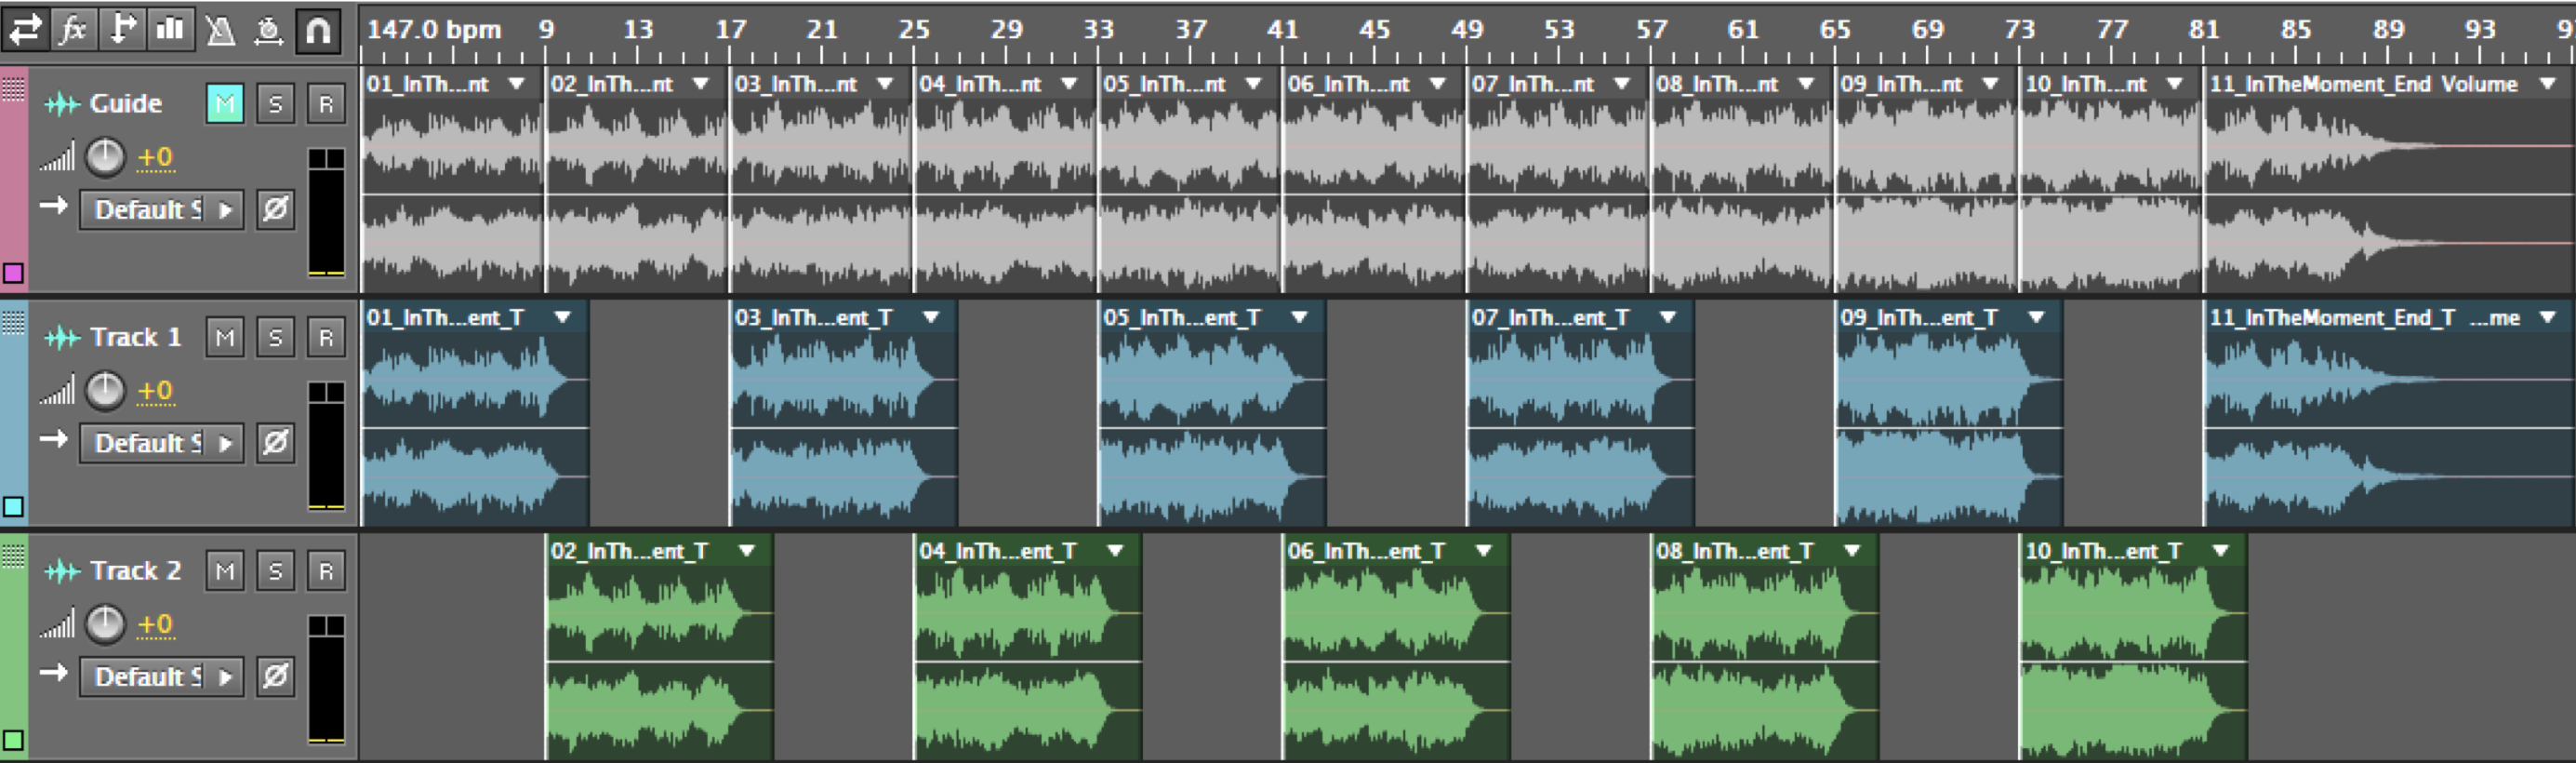Show the Sends track controls
Image resolution: width=2576 pixels, height=763 pixels.
point(122,30)
